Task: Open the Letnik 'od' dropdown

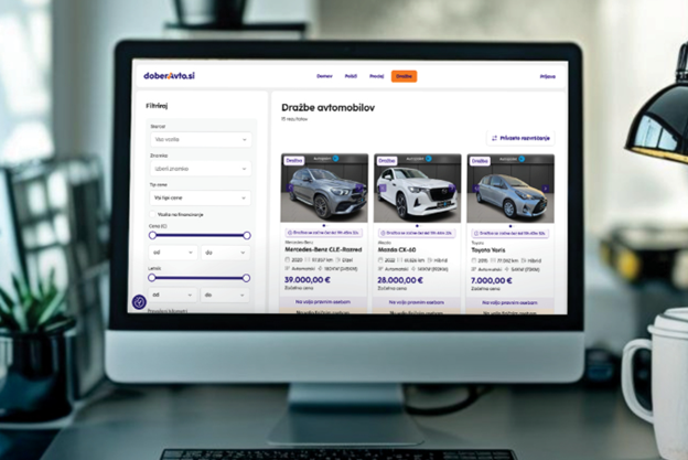Action: coord(172,295)
